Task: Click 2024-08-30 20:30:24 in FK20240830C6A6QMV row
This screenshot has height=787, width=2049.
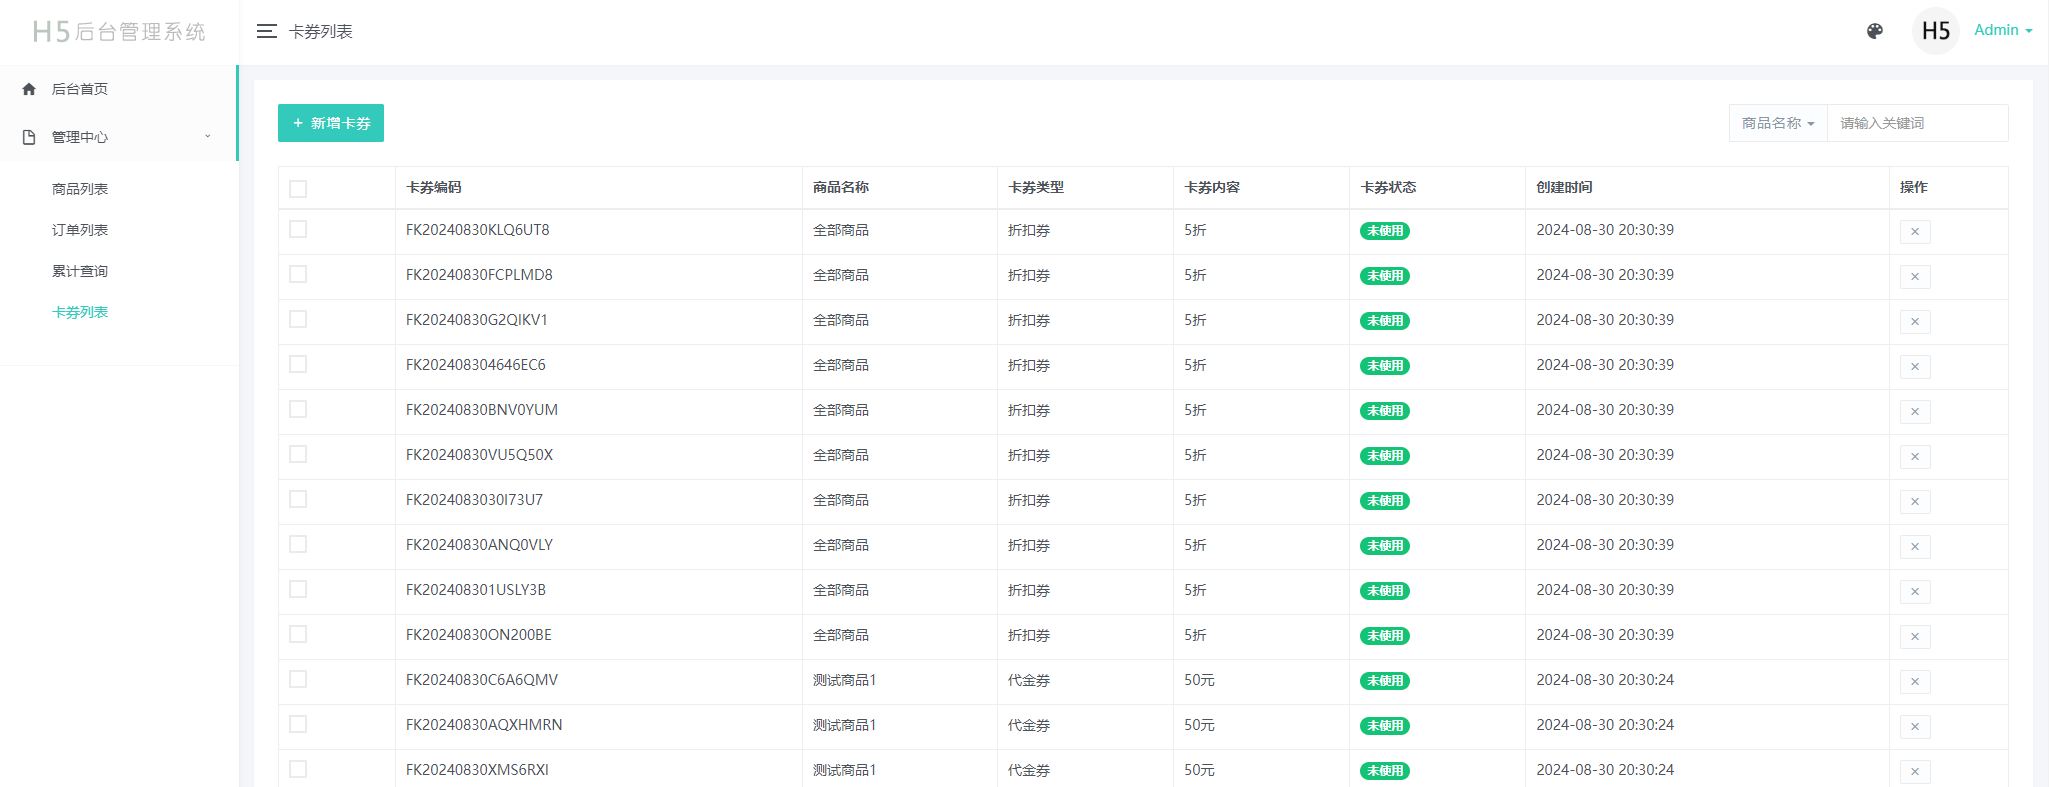Action: pos(1605,680)
